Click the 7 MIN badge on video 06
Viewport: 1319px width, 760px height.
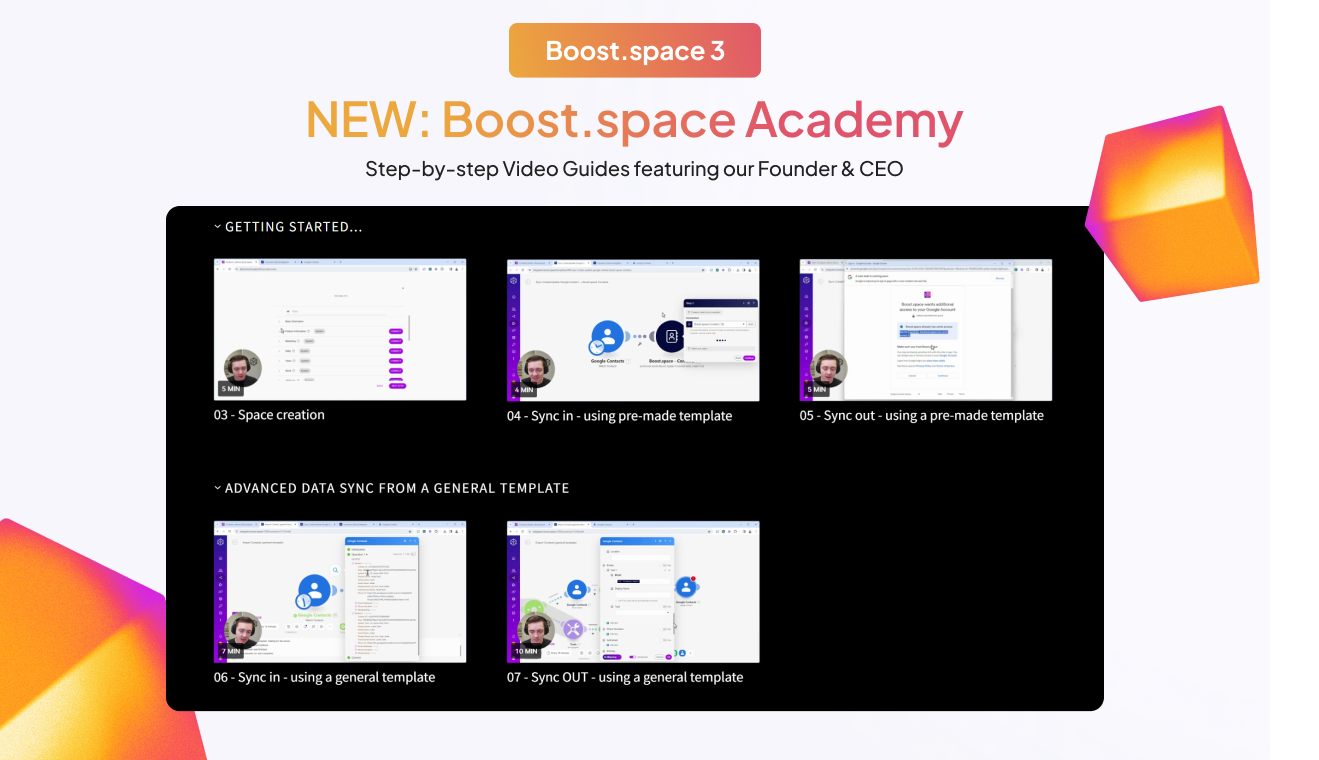pyautogui.click(x=231, y=651)
